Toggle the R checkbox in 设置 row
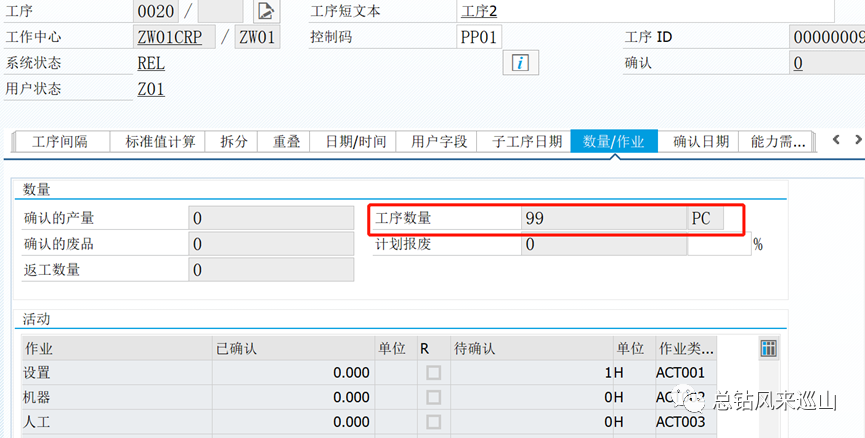 point(434,373)
